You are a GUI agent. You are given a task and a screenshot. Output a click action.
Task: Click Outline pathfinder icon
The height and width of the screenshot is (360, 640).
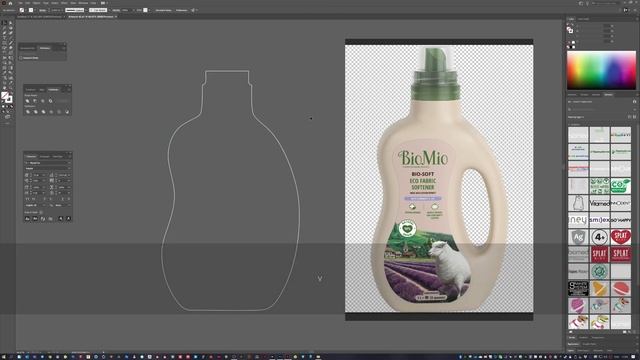[x=59, y=112]
